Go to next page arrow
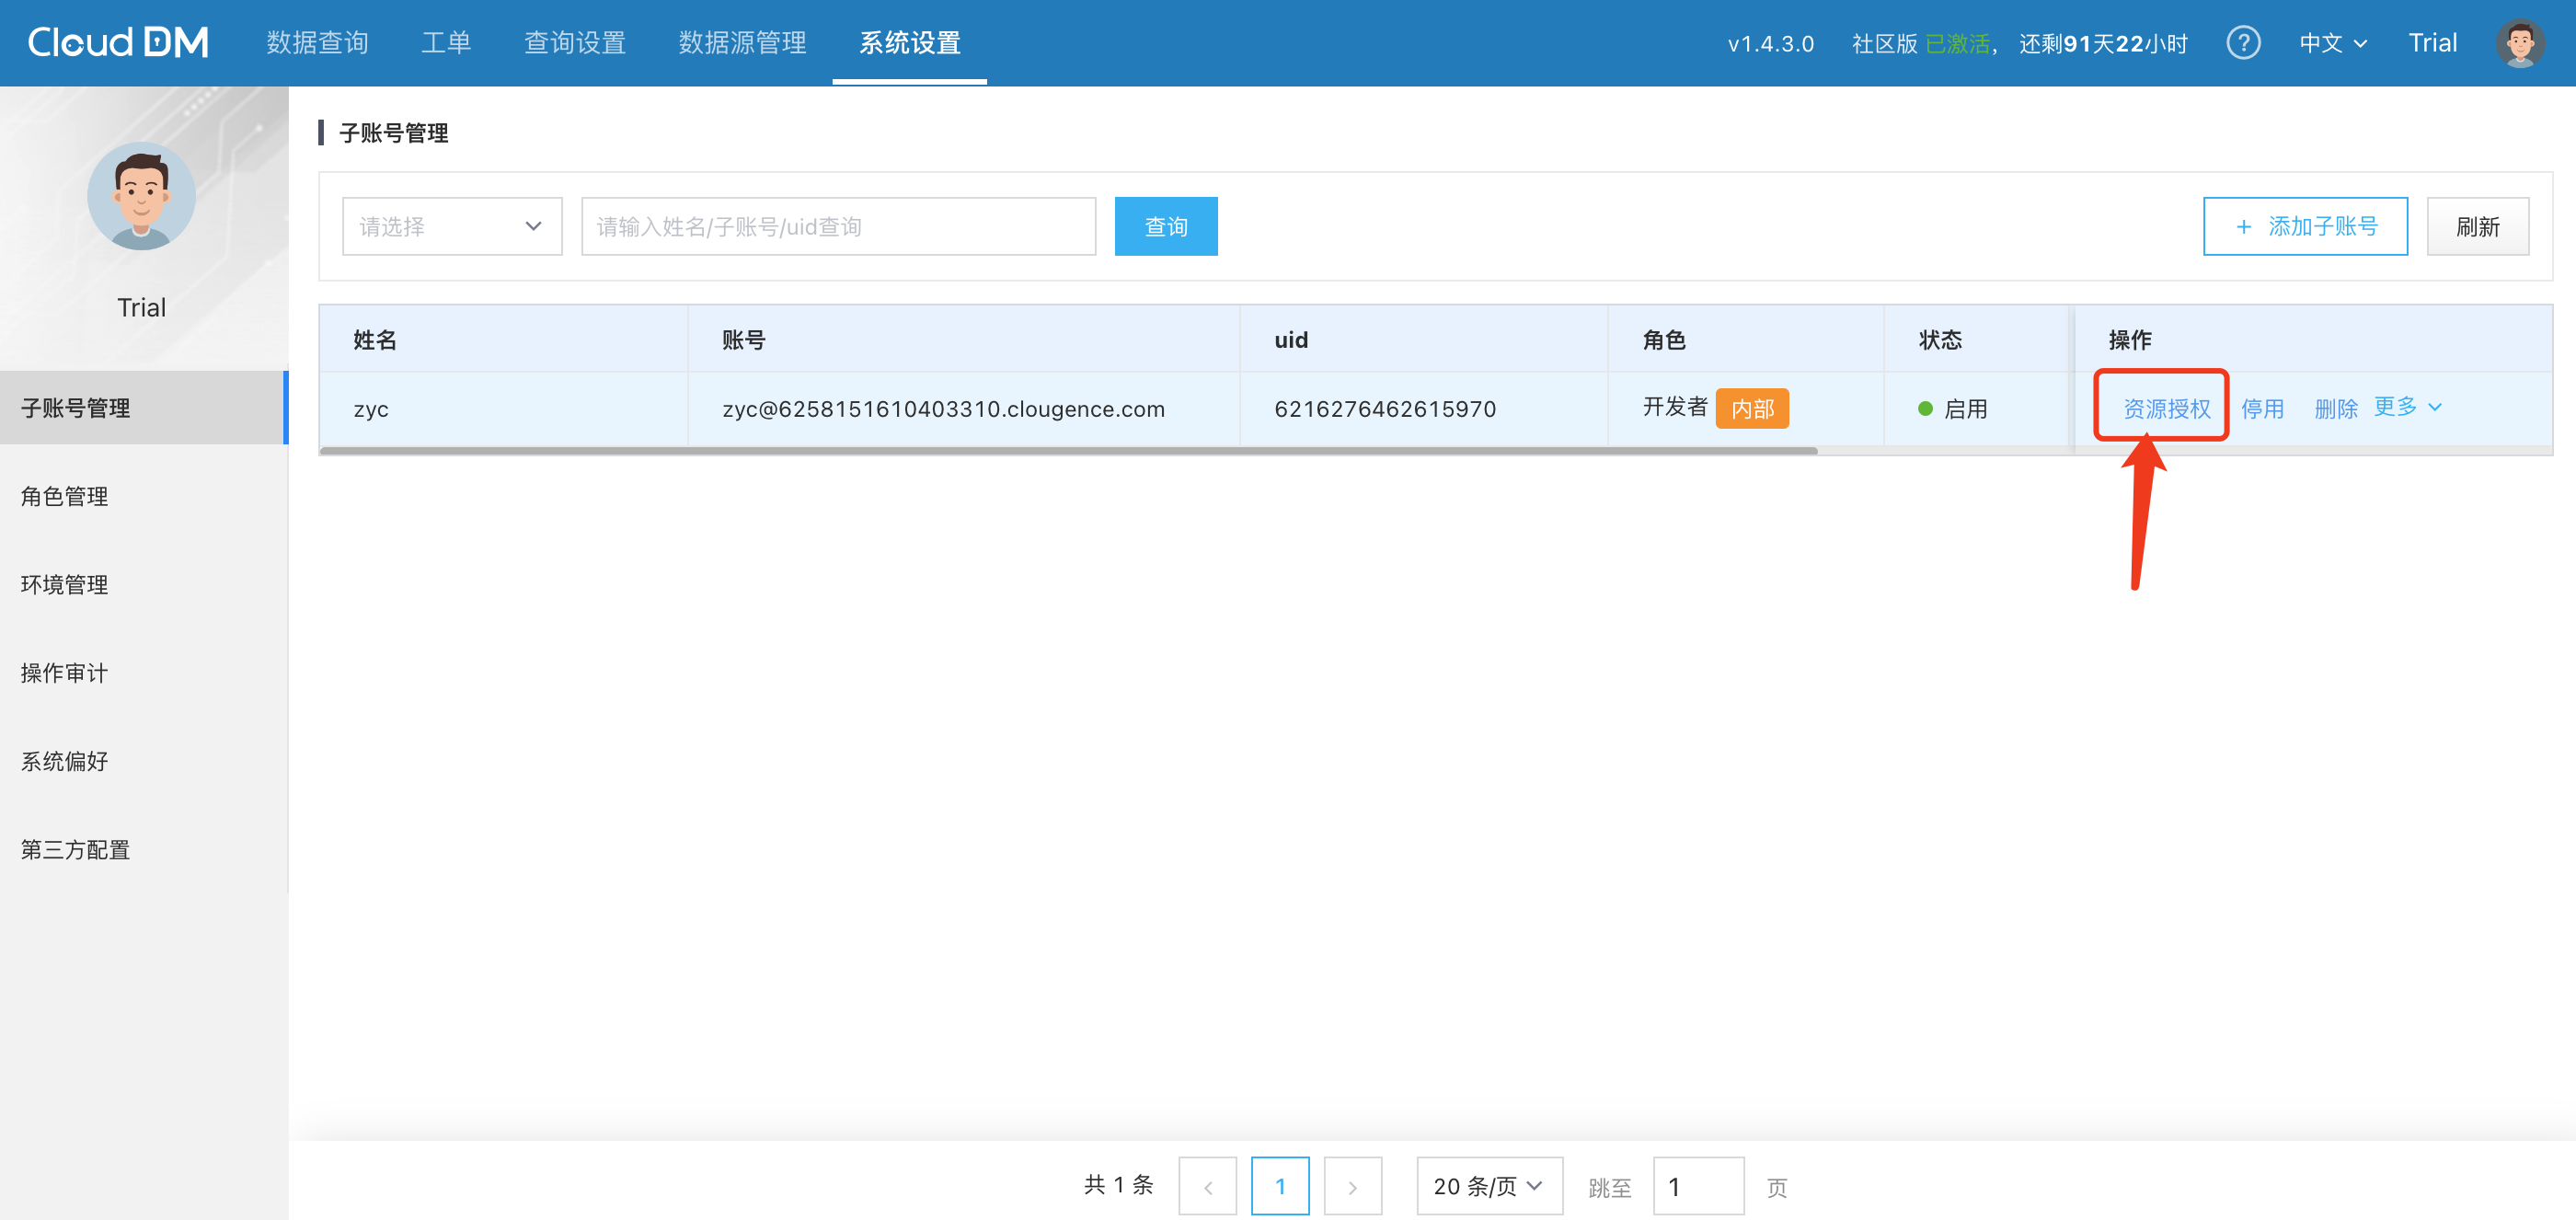The height and width of the screenshot is (1220, 2576). 1352,1187
